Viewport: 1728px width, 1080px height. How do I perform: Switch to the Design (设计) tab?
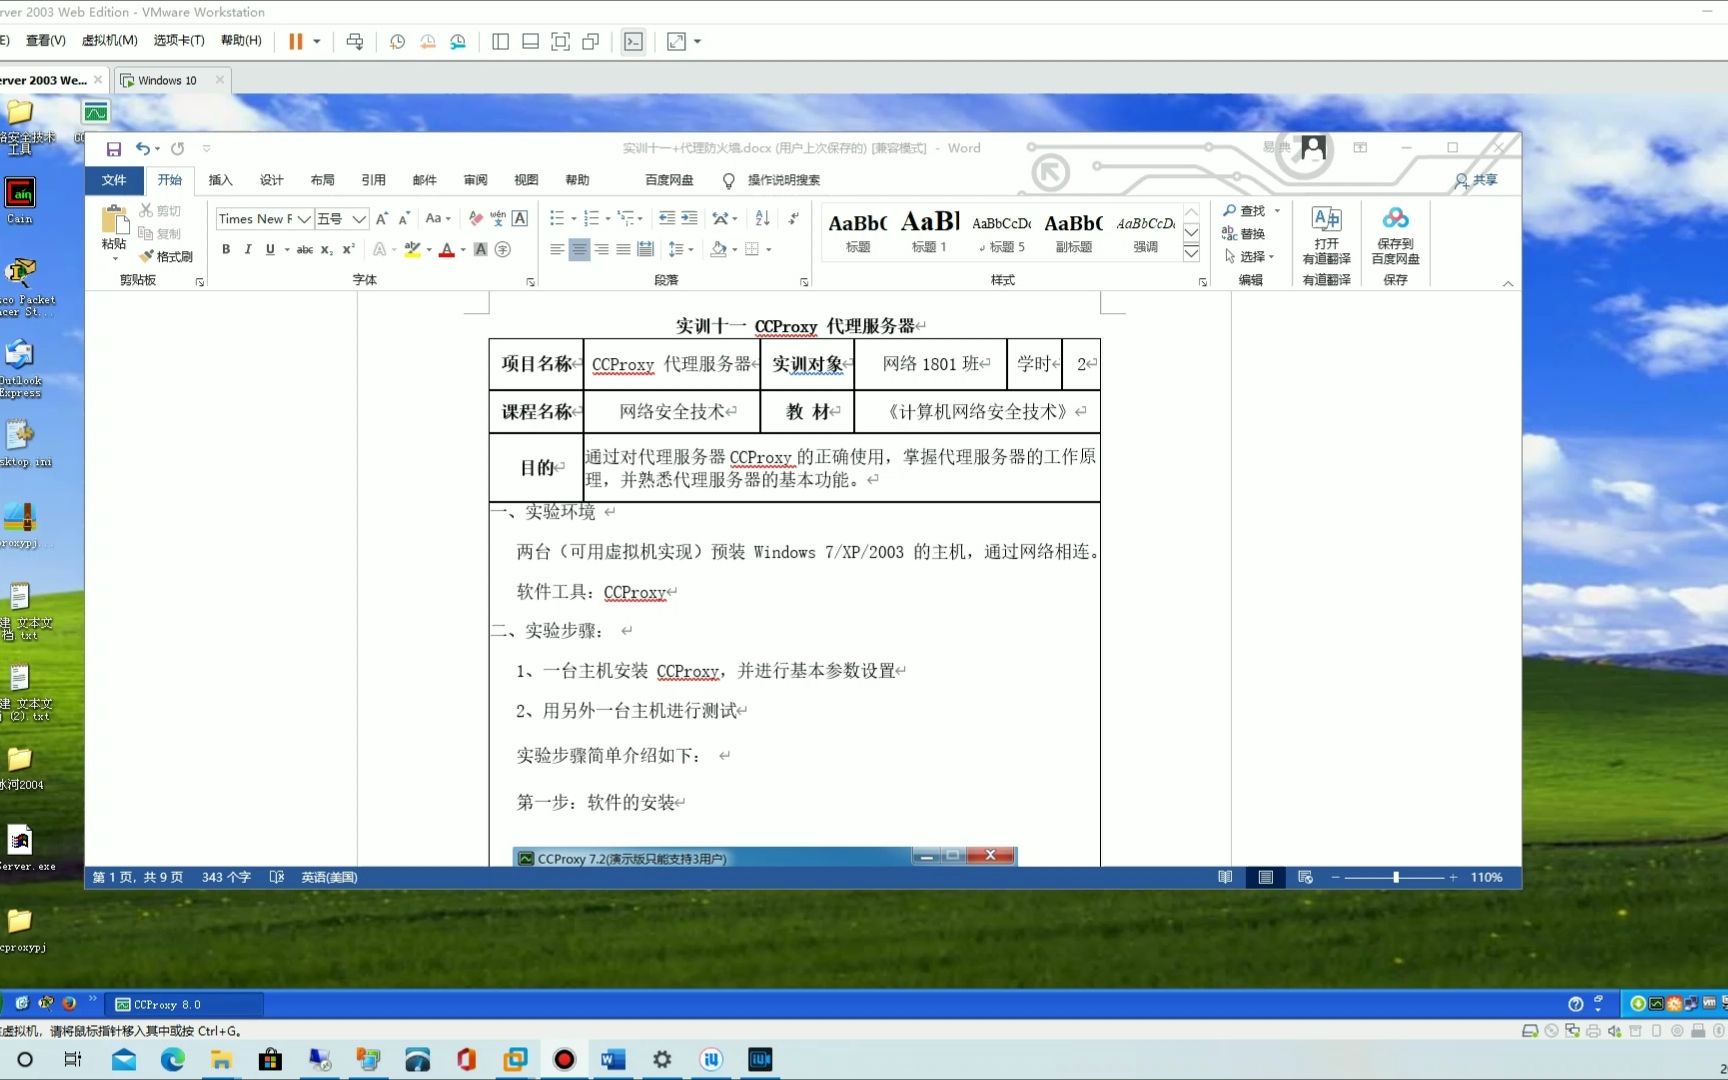tap(271, 180)
